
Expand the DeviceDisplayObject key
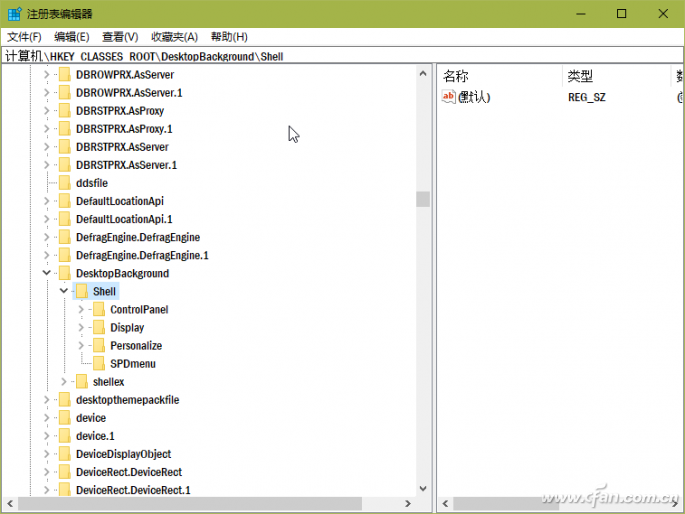47,454
